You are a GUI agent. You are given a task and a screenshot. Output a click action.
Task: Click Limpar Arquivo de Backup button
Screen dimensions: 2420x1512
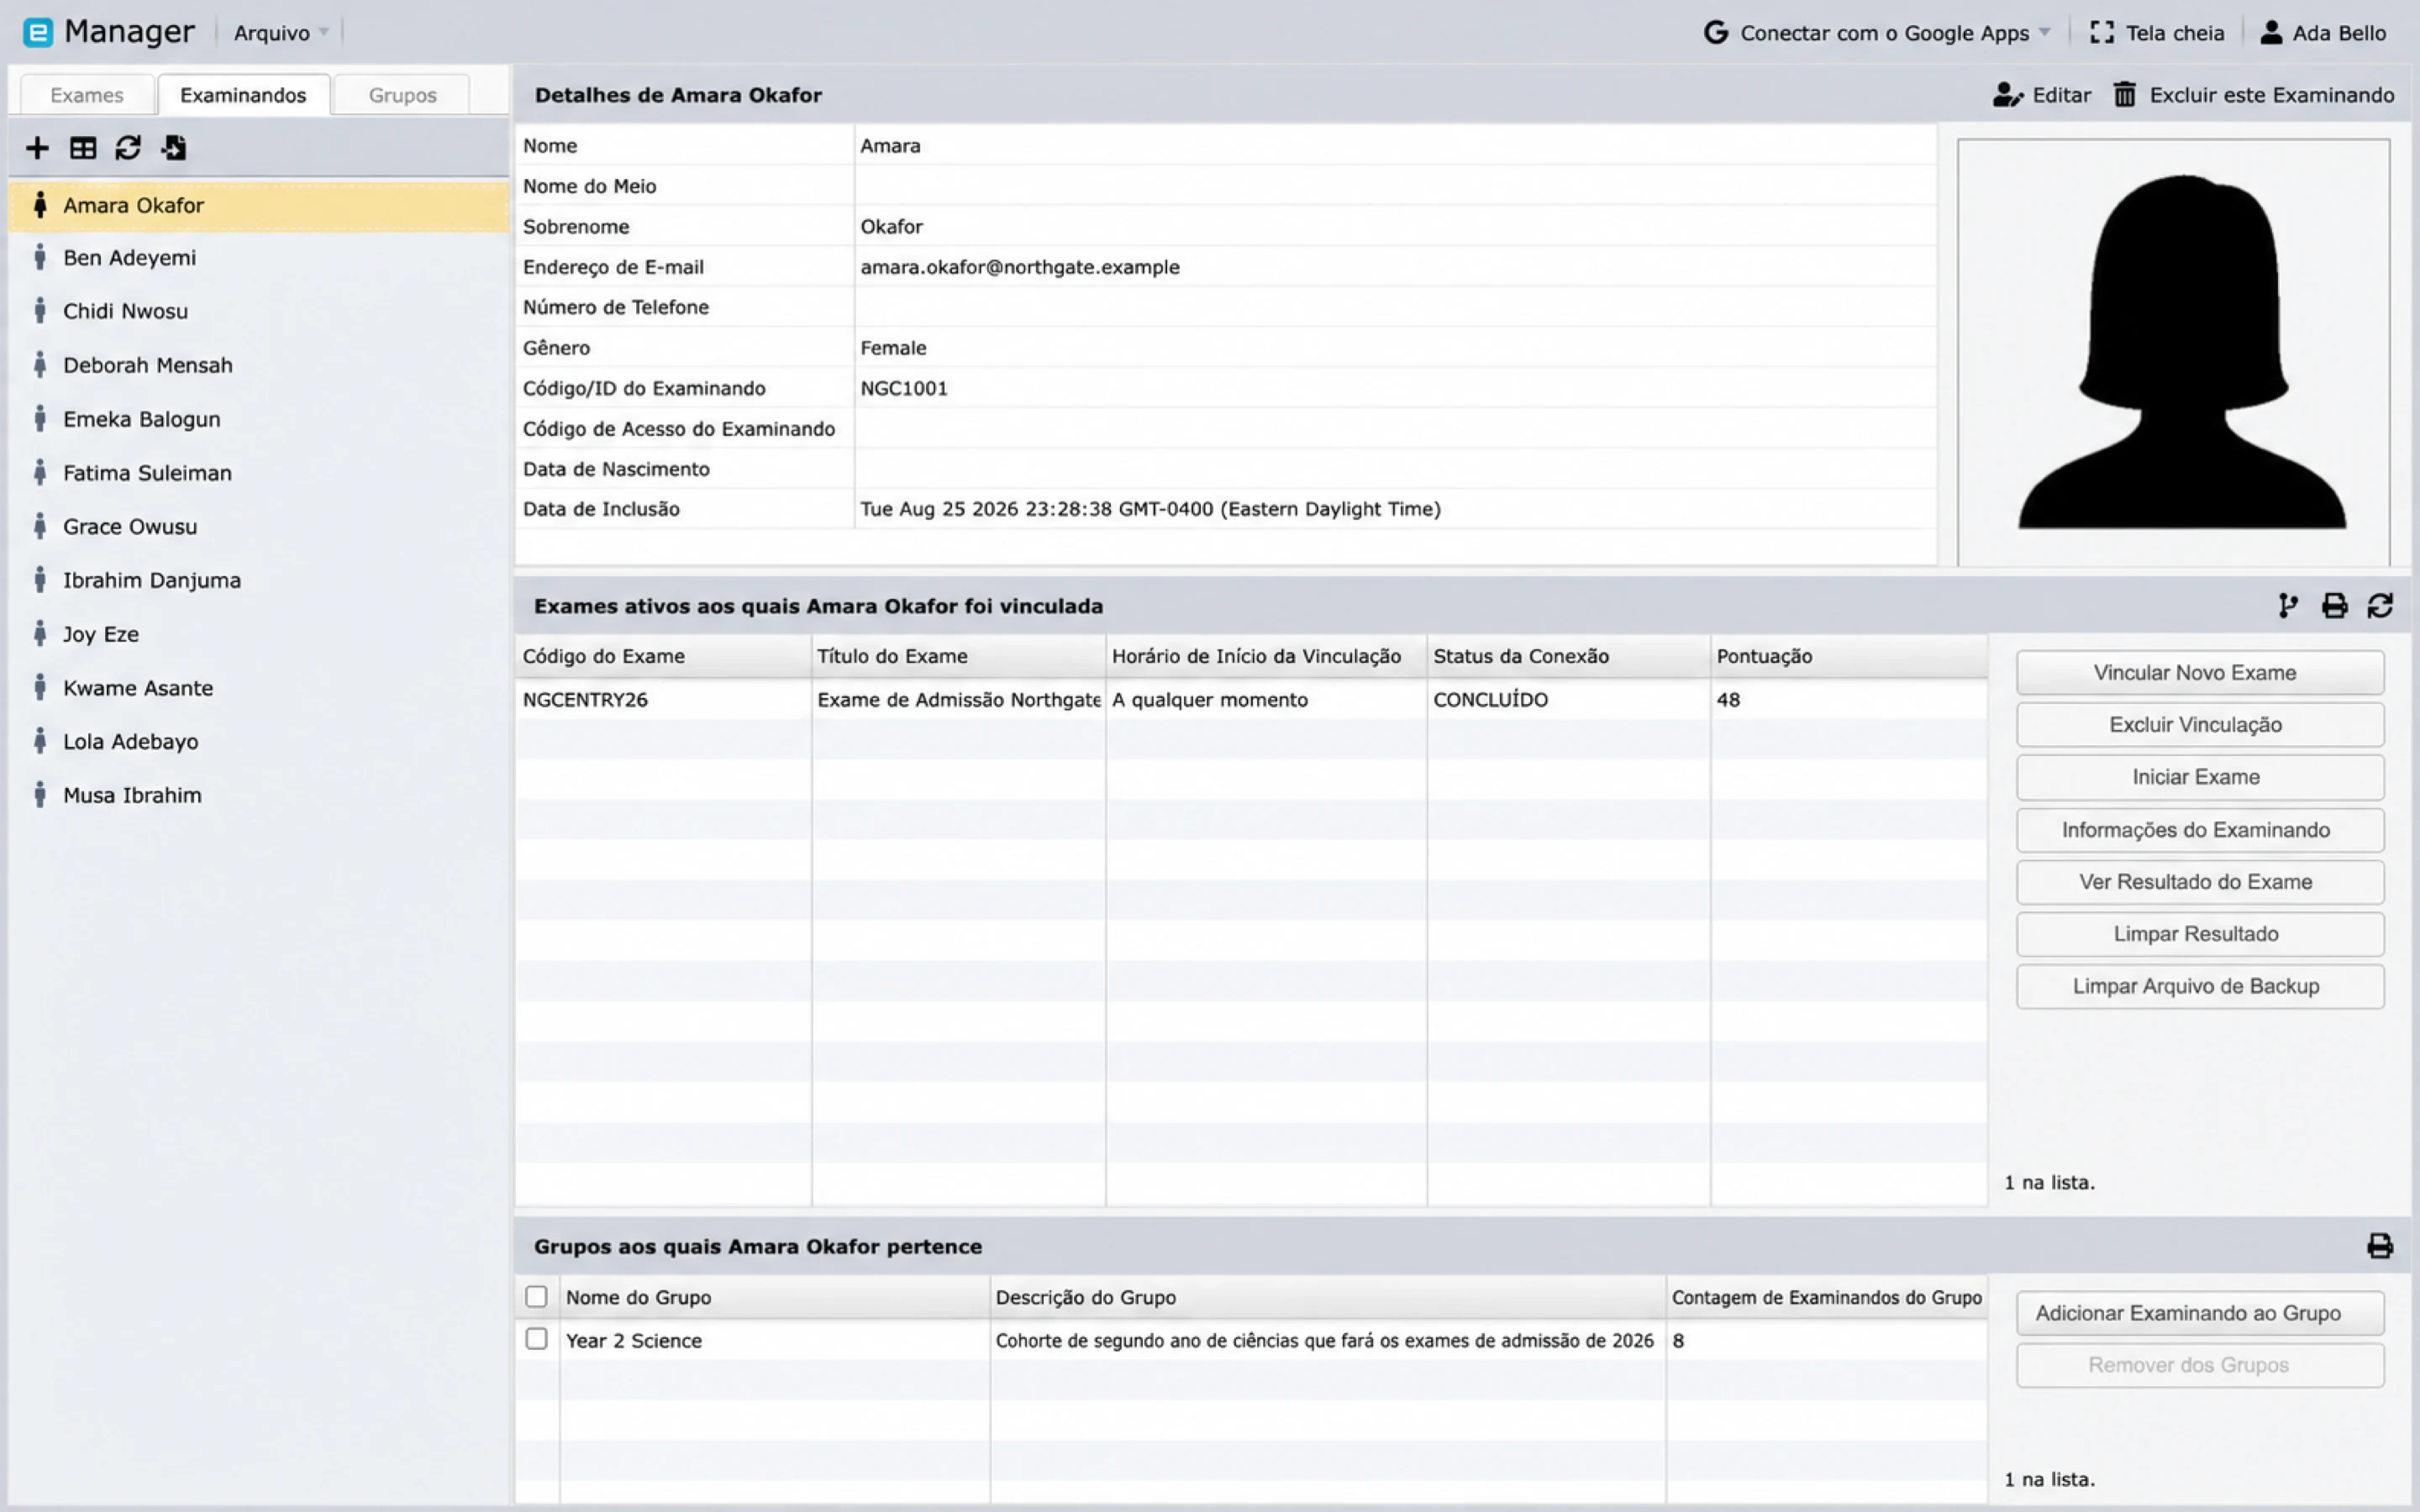[x=2200, y=986]
